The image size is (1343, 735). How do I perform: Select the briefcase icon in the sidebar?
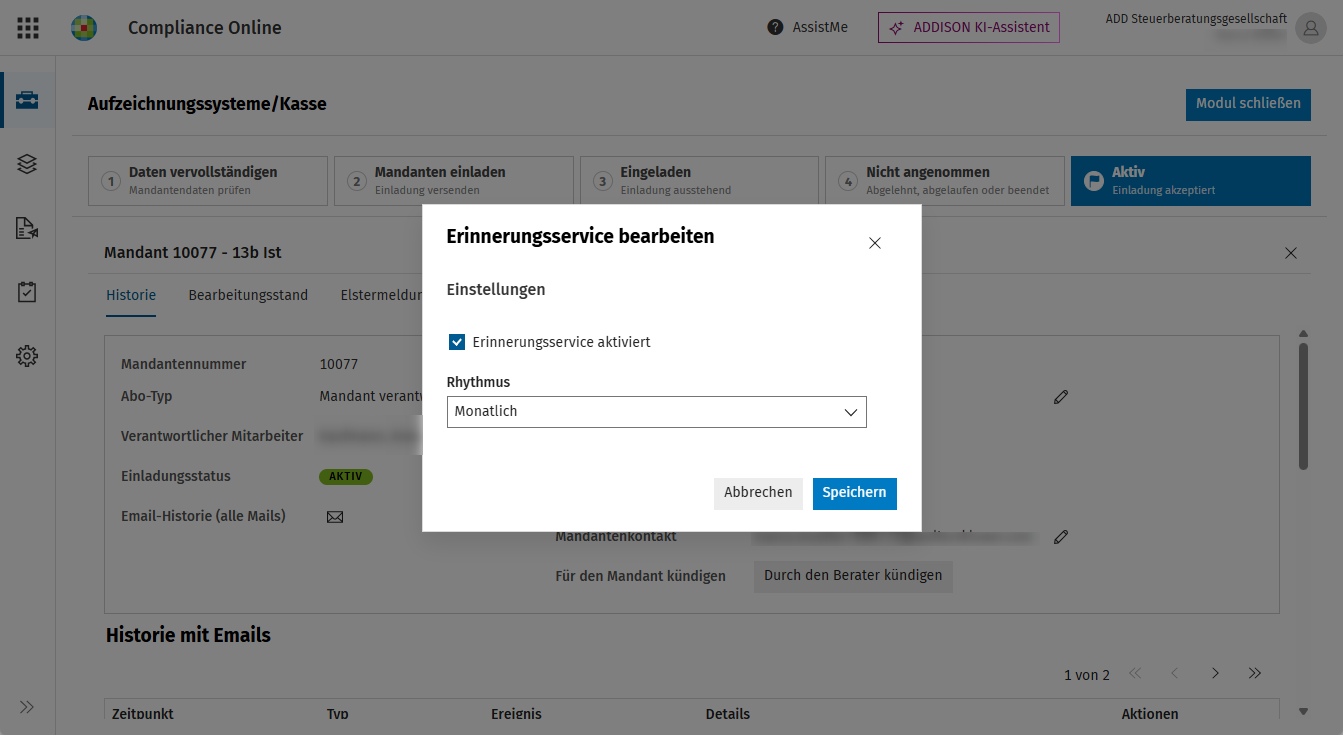[27, 100]
